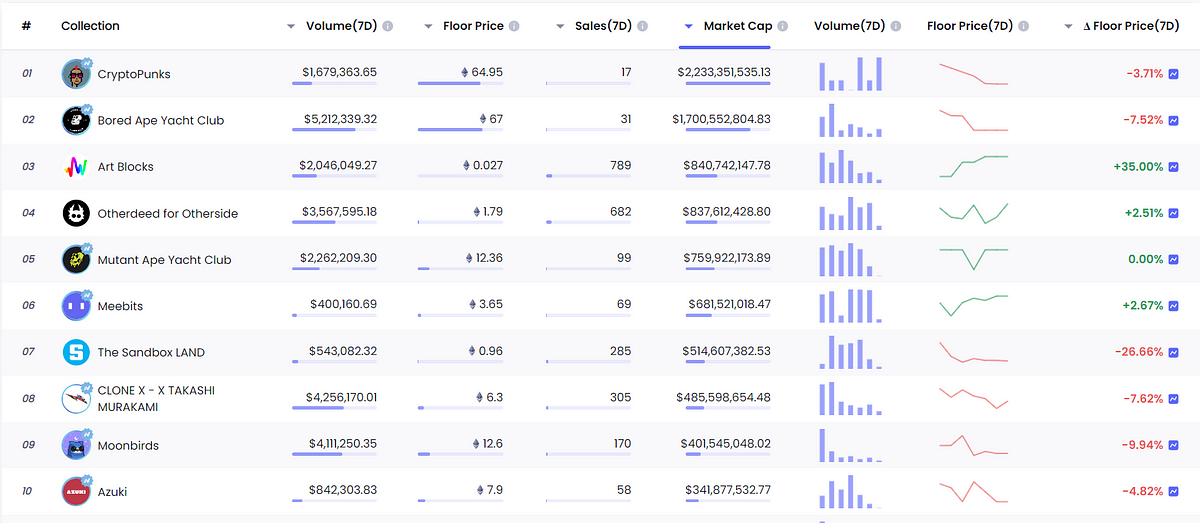Click Art Blocks sales count 789
This screenshot has width=1200, height=523.
pyautogui.click(x=620, y=165)
